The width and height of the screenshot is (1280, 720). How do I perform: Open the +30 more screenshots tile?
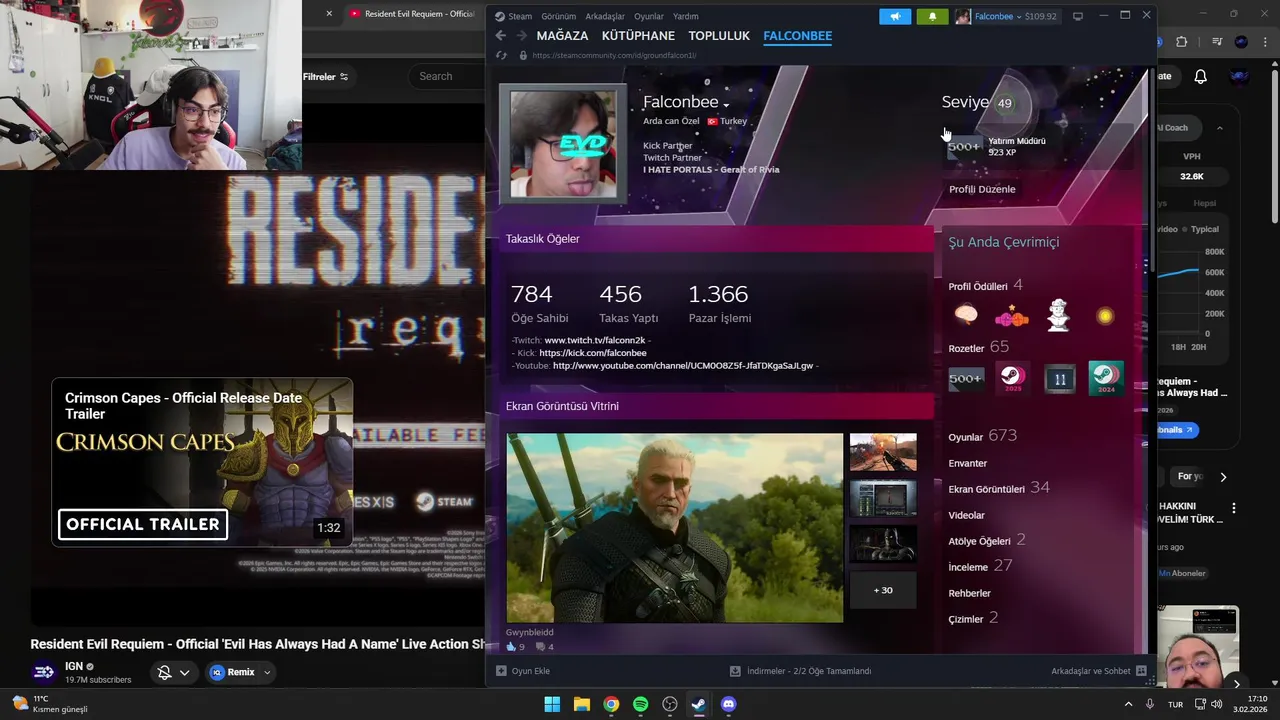(883, 590)
